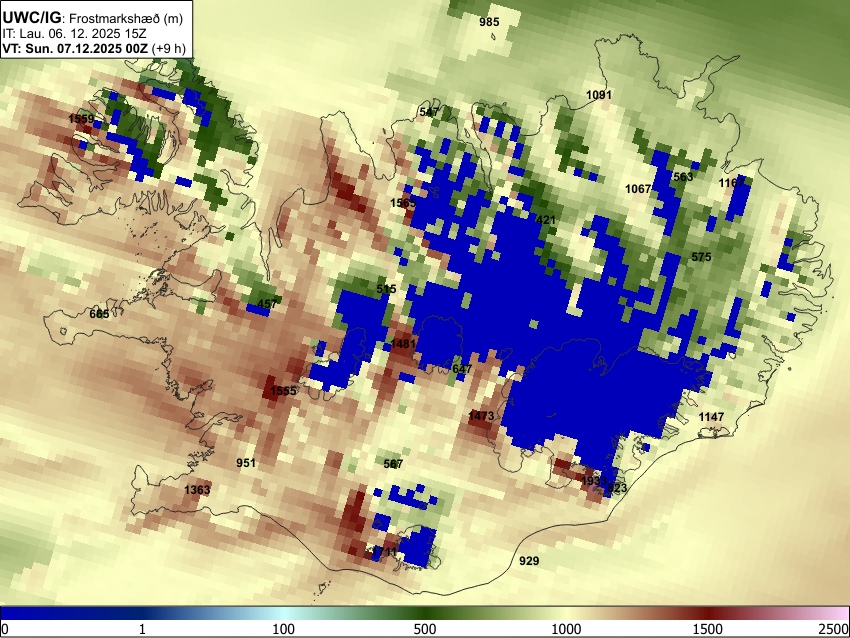Screen dimensions: 850x638
Task: Click the 567 map value
Action: point(393,465)
